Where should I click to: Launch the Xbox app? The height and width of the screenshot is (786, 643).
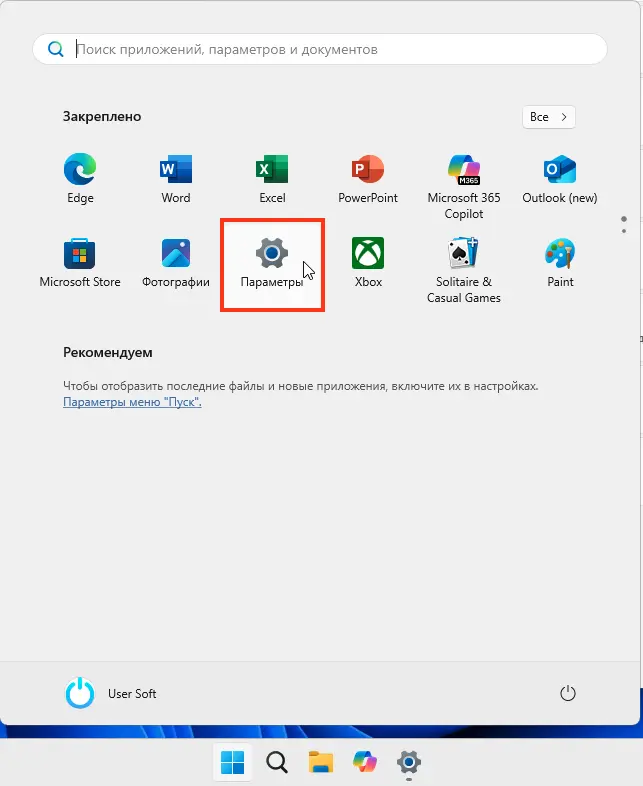(x=368, y=263)
